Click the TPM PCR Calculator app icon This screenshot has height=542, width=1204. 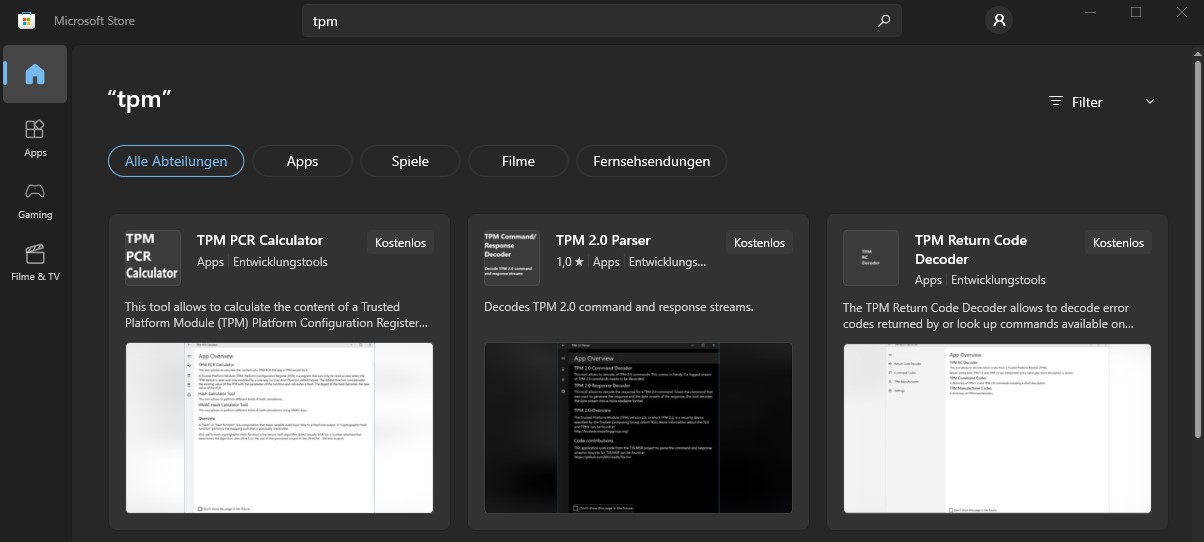pyautogui.click(x=153, y=258)
